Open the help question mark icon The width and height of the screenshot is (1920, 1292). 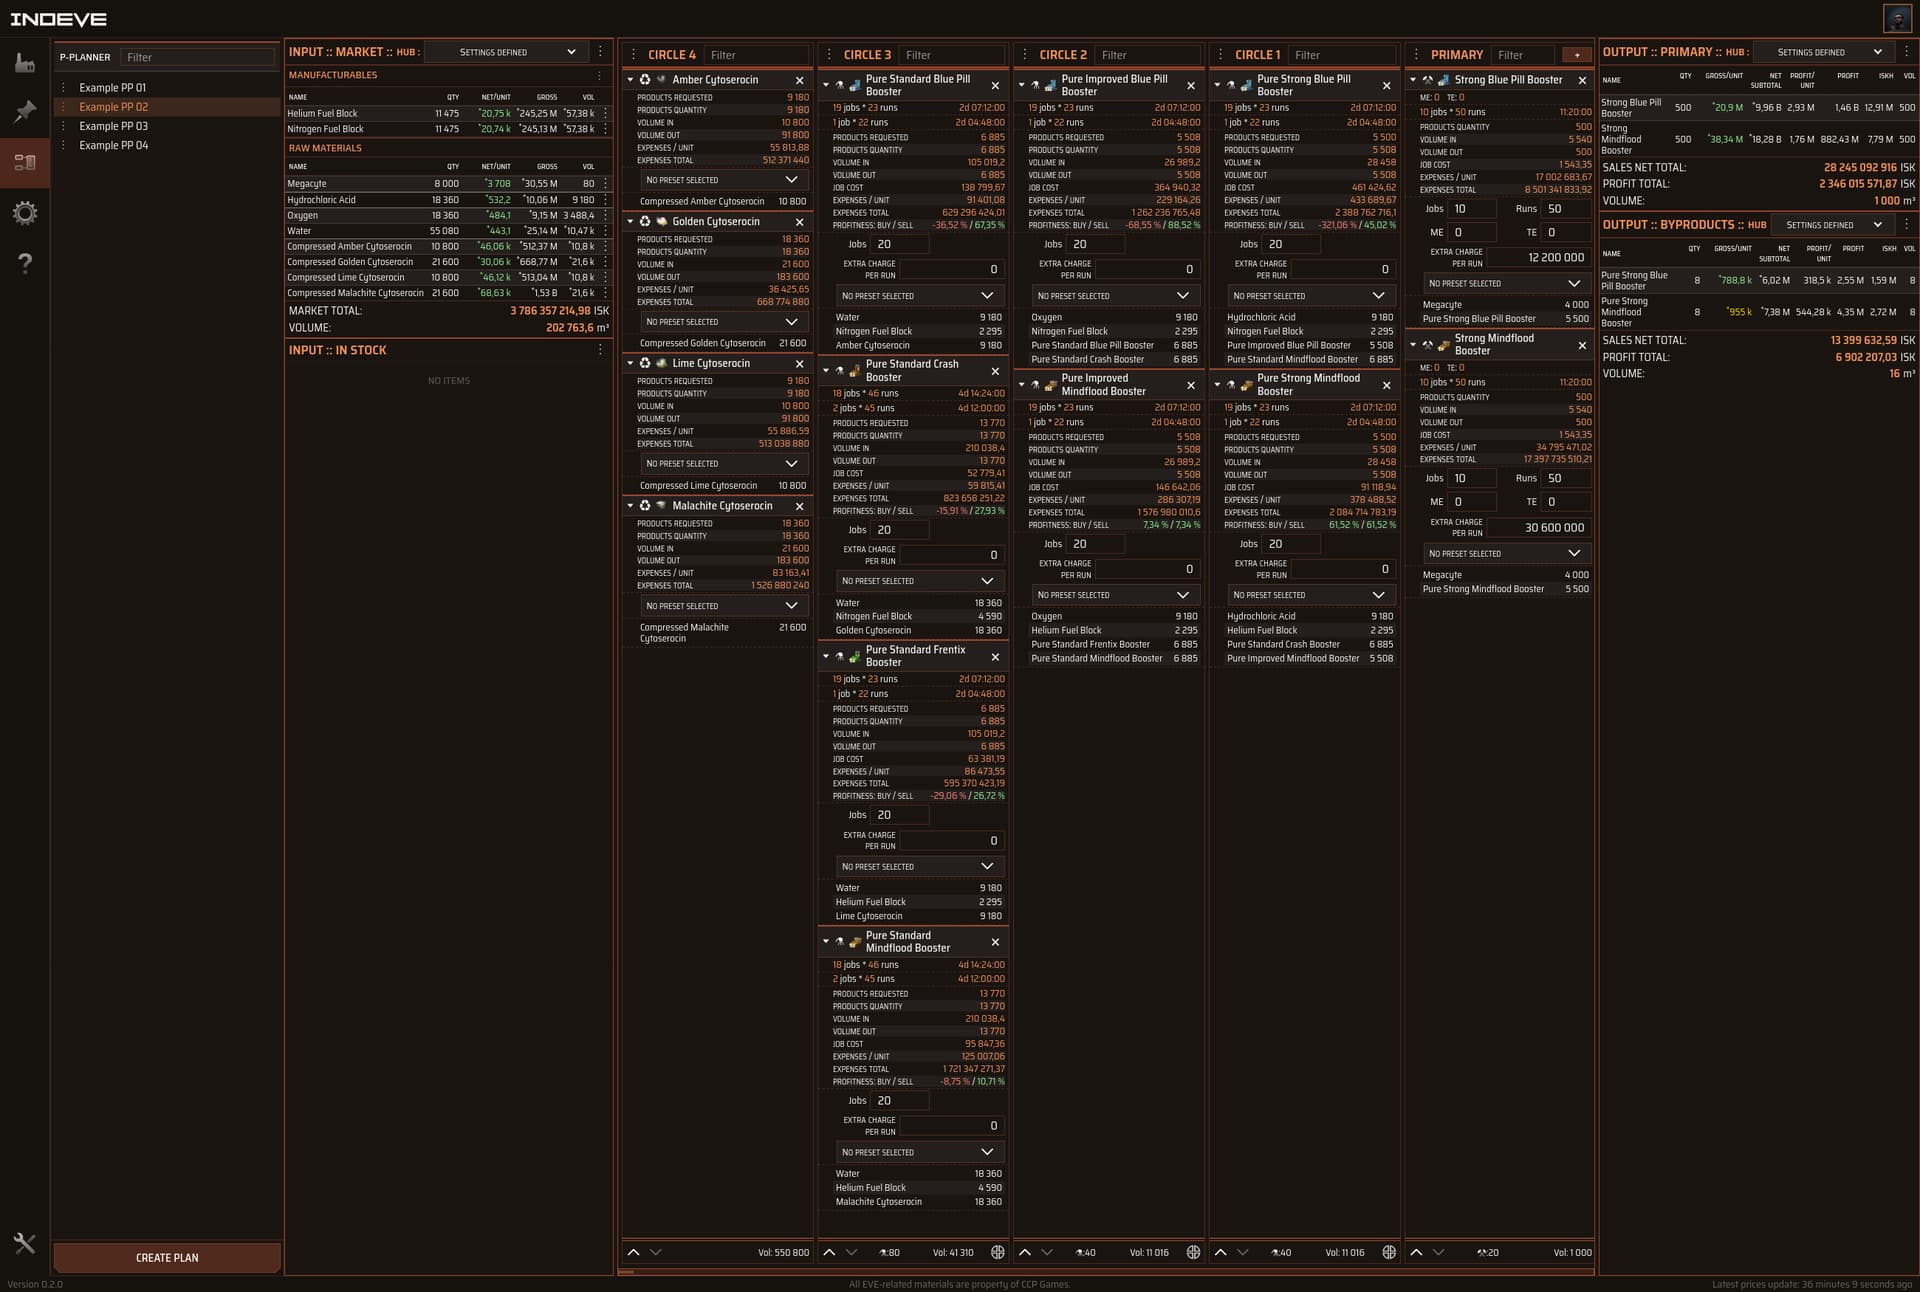tap(25, 263)
